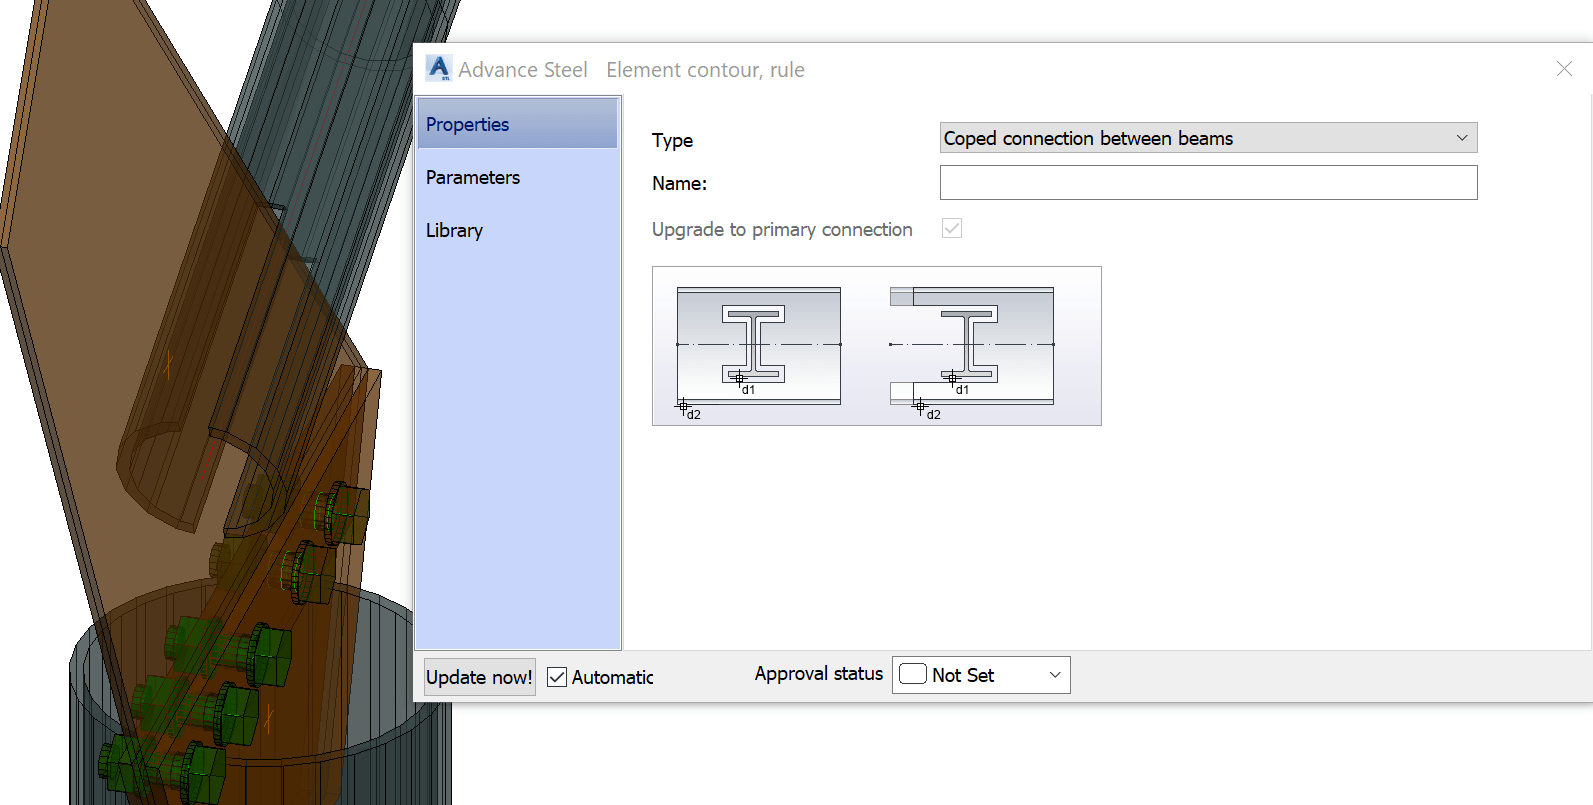Click the Not Set color box
The width and height of the screenshot is (1593, 805).
[x=913, y=674]
